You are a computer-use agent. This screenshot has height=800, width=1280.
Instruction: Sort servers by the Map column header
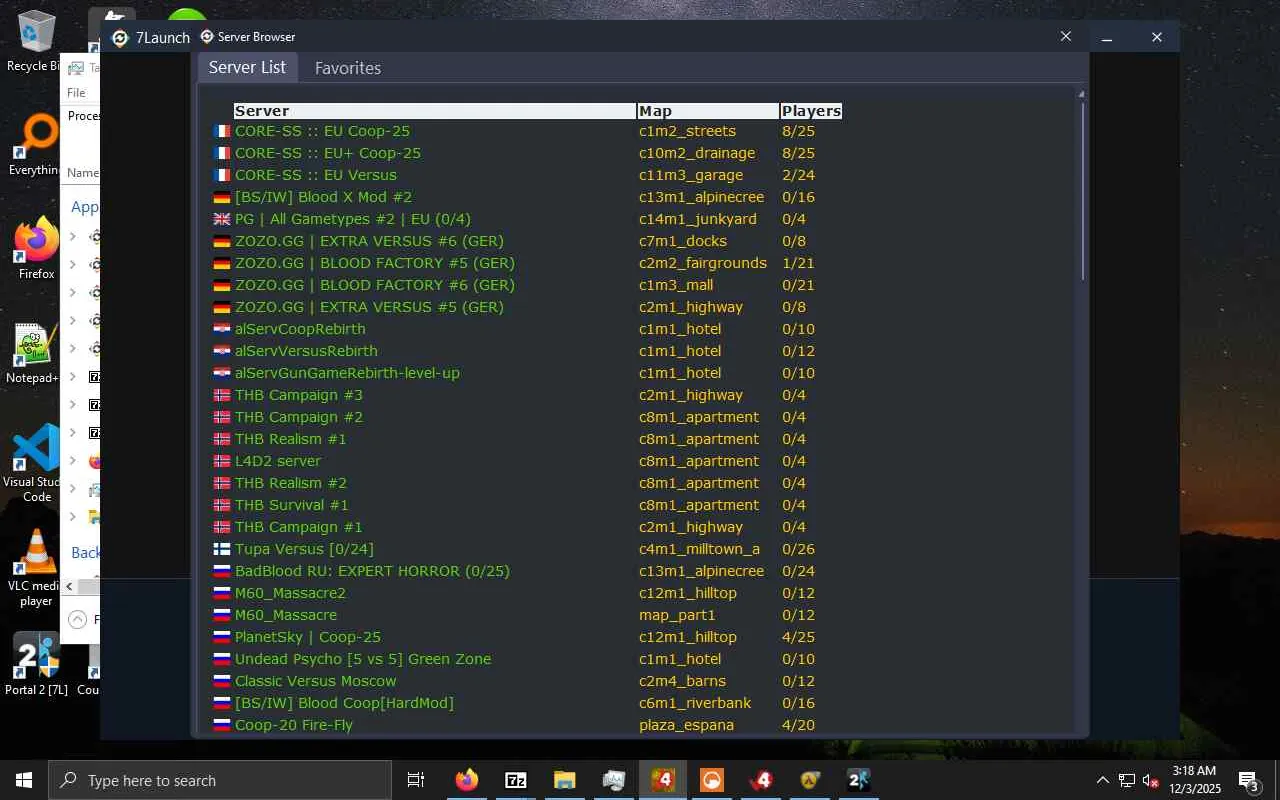pos(708,111)
